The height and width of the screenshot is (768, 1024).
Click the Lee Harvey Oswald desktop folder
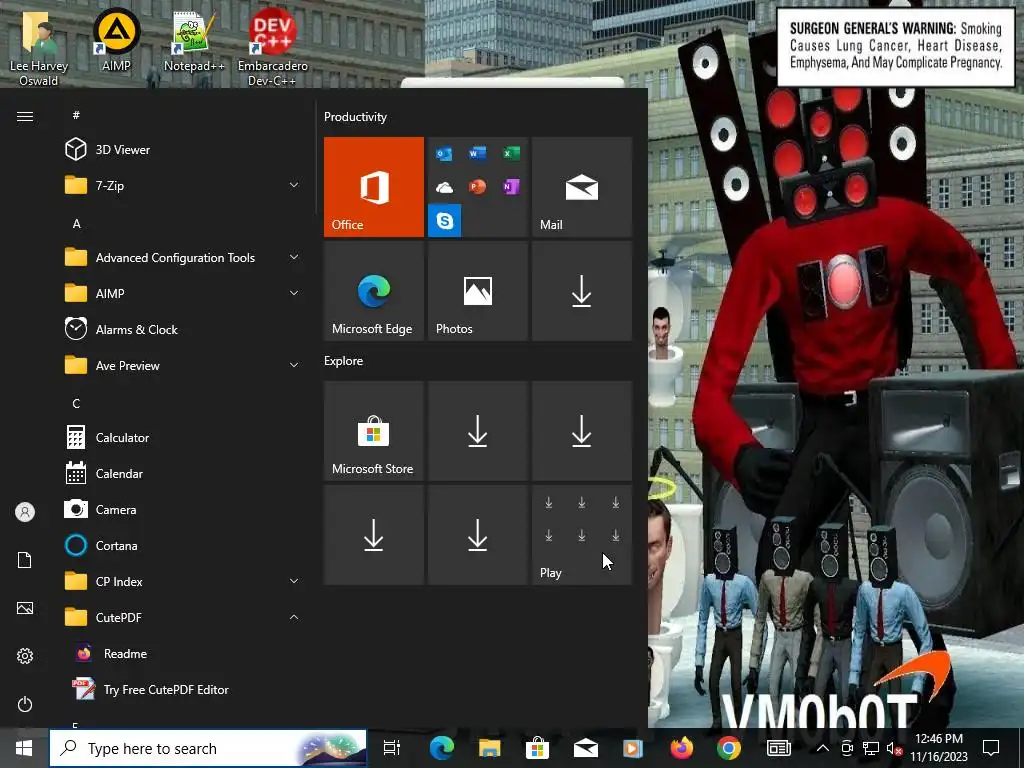[x=39, y=47]
